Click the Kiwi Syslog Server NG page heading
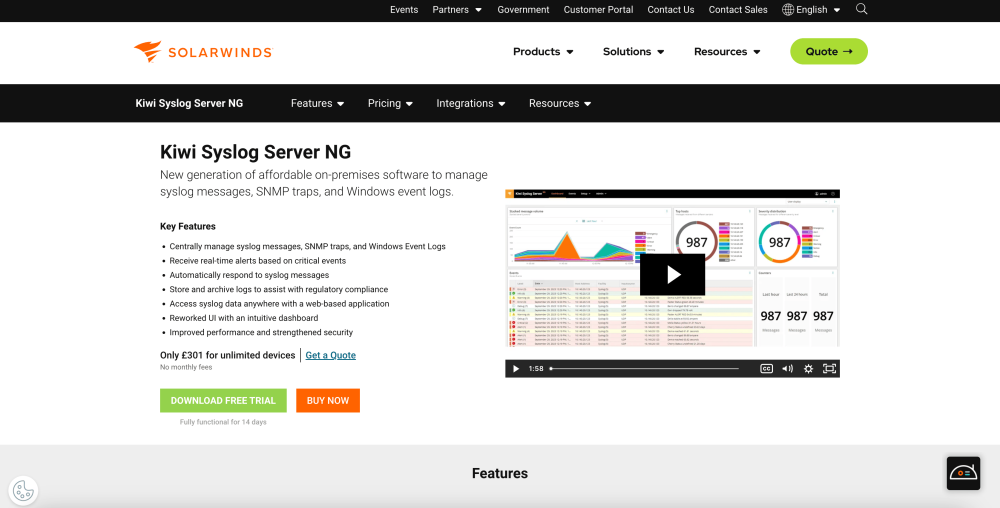This screenshot has width=1000, height=508. pos(255,152)
